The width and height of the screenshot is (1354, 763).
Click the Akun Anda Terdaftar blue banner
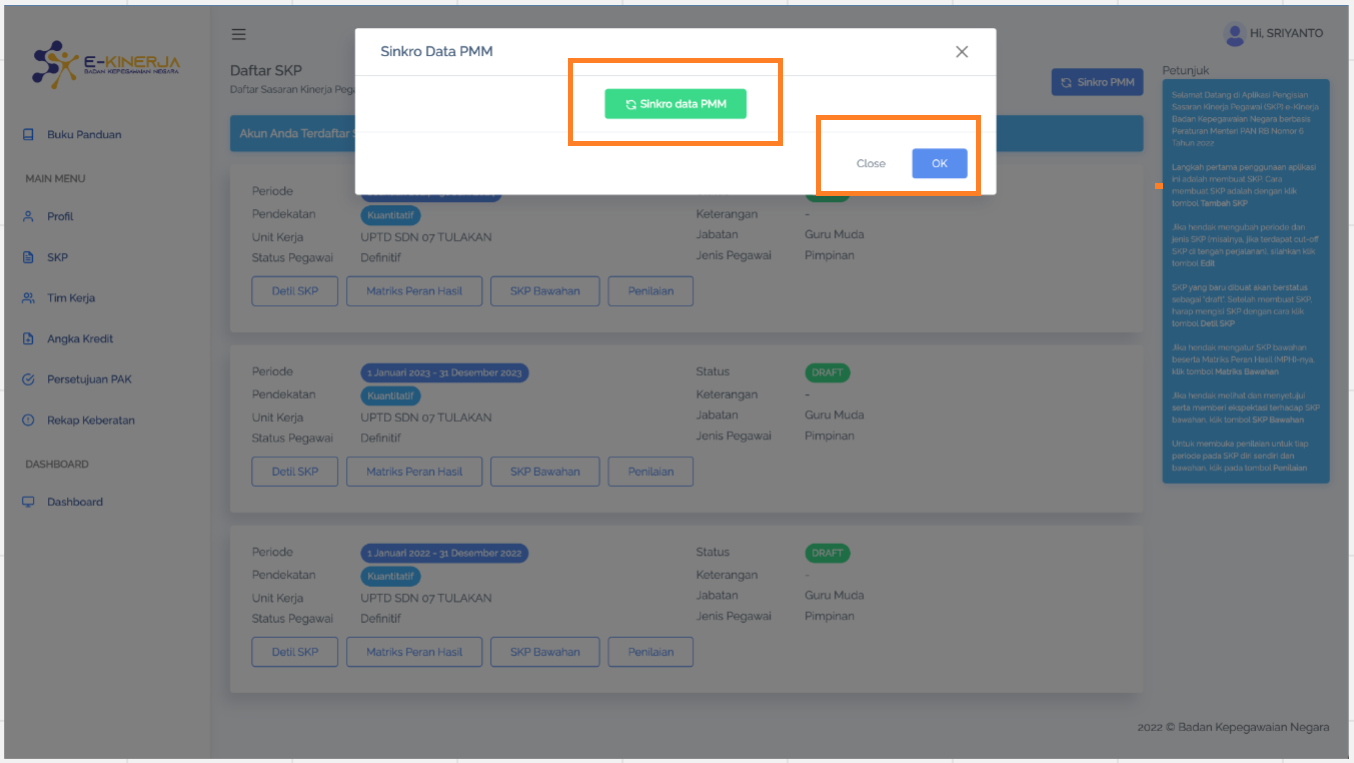click(x=687, y=133)
